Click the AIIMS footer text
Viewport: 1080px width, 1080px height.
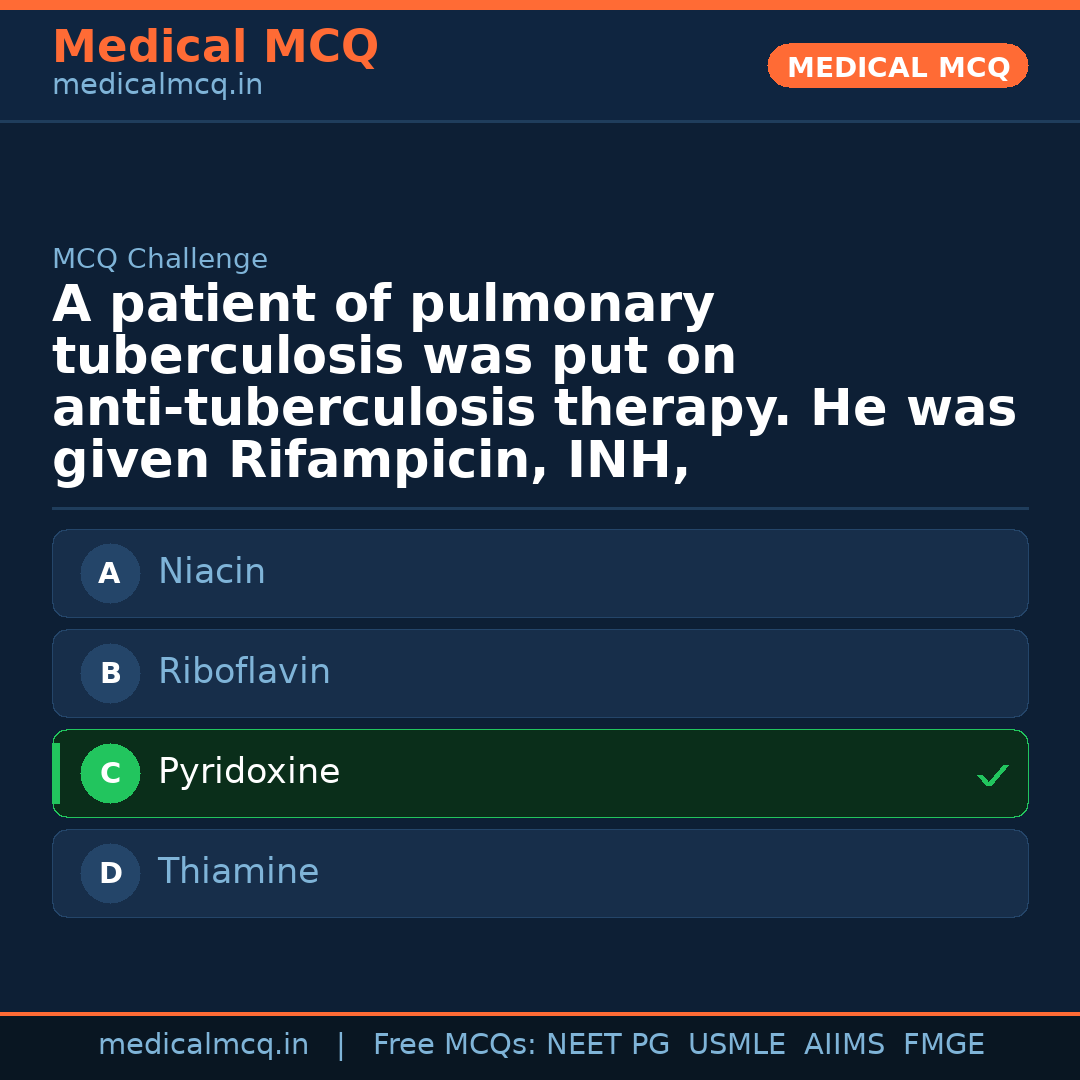844,1045
